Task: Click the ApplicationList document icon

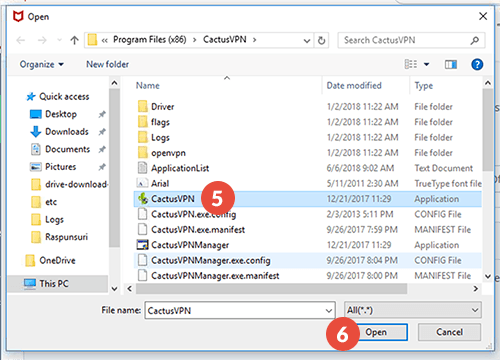Action: tap(142, 168)
